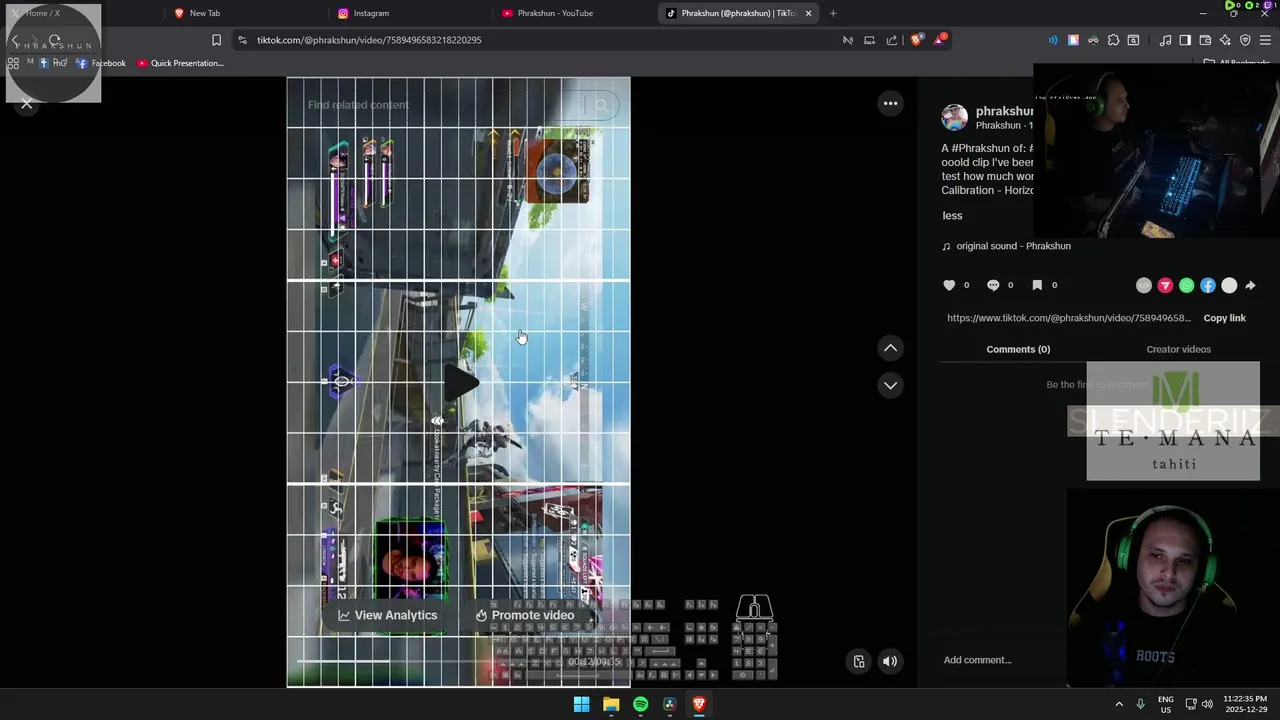
Task: Like the video with heart icon
Action: [x=949, y=285]
